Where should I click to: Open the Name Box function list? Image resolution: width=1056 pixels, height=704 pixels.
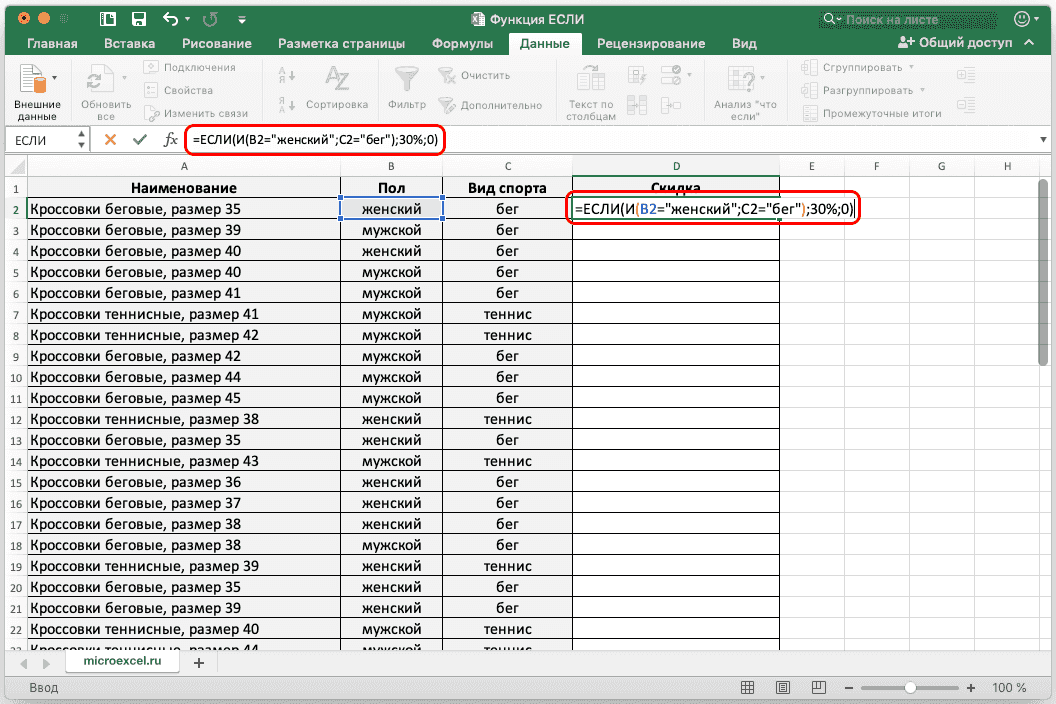pos(82,140)
